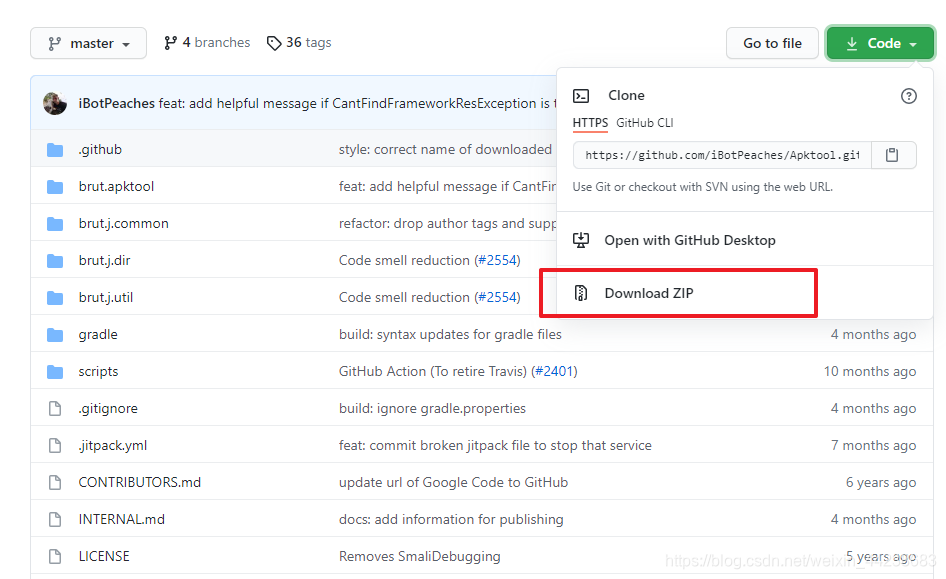This screenshot has height=579, width=946.
Task: Open the LICENSE file name
Action: [x=104, y=556]
